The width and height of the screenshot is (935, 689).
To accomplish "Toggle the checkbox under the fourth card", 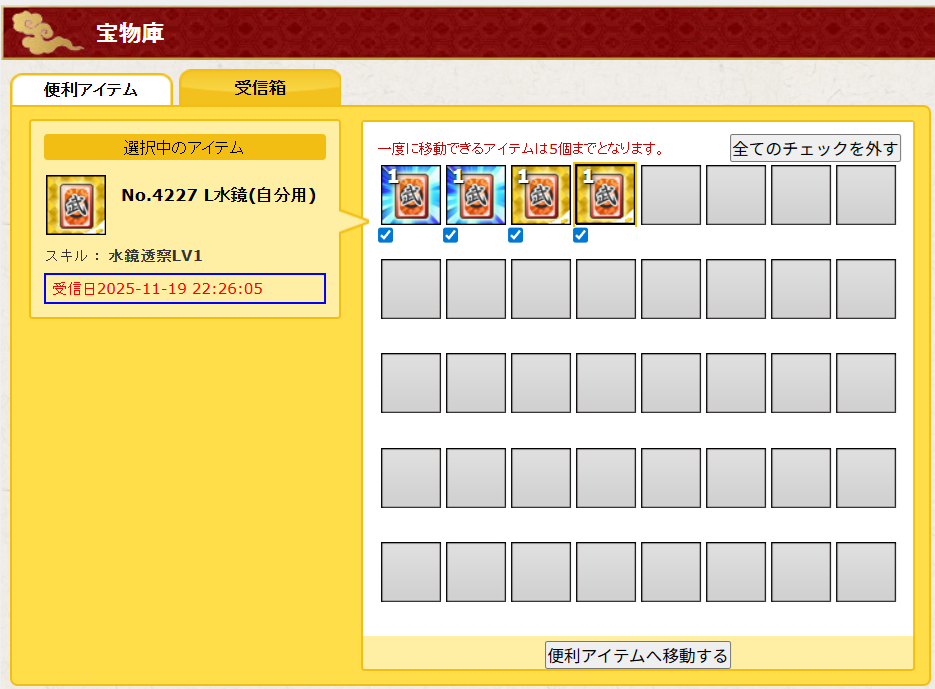I will [x=581, y=236].
